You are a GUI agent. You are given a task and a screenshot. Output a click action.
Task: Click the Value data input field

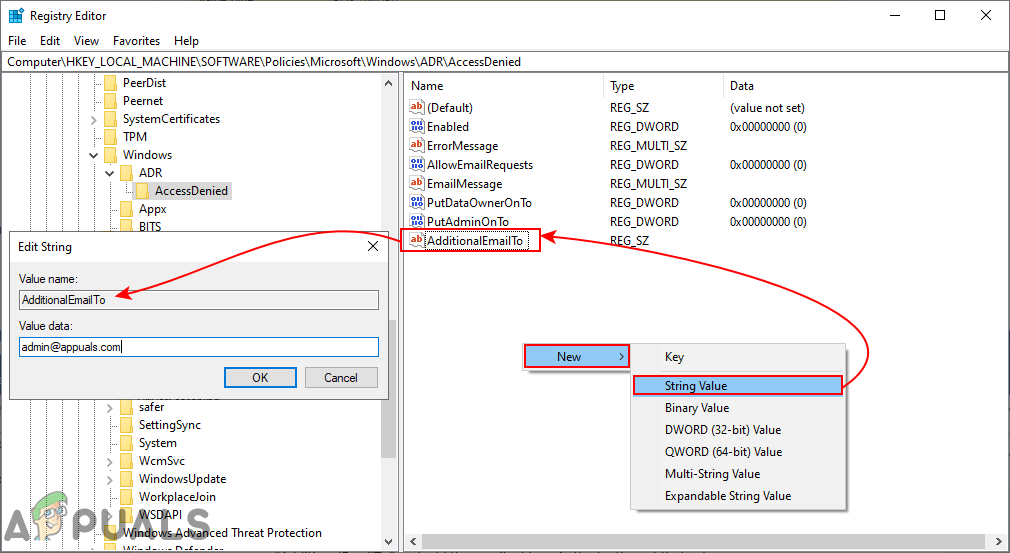point(198,347)
